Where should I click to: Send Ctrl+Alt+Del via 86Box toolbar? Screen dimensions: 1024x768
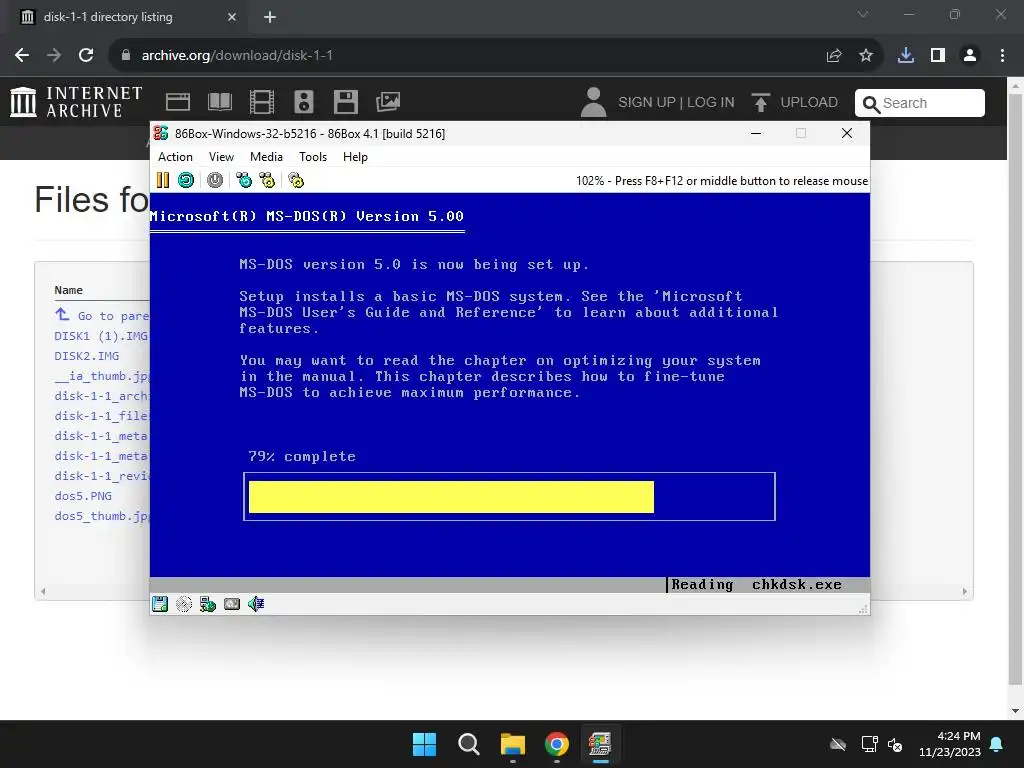(244, 180)
